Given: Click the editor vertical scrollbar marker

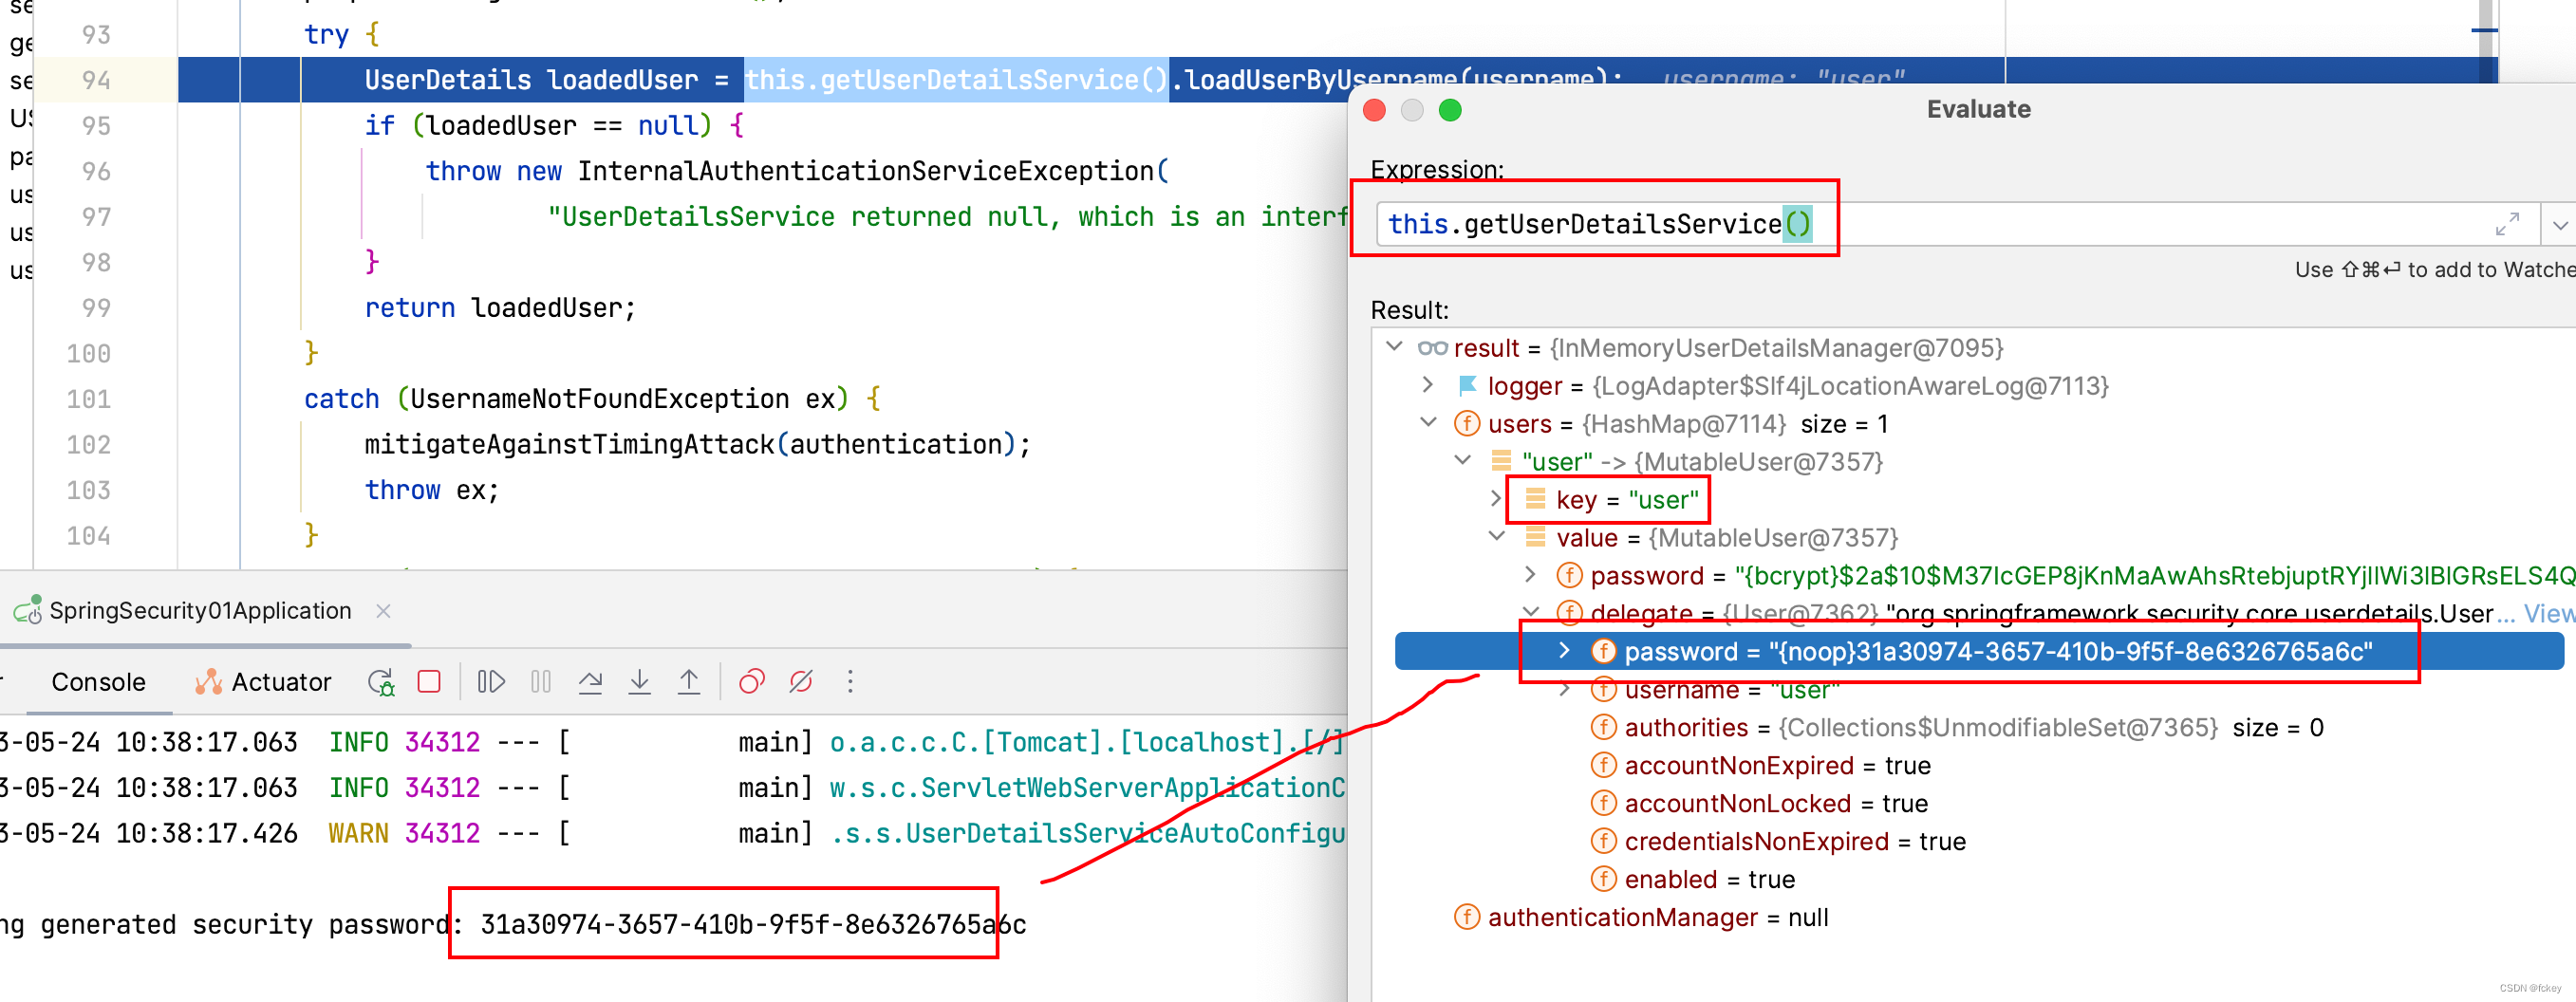Looking at the screenshot, I should click(2484, 30).
